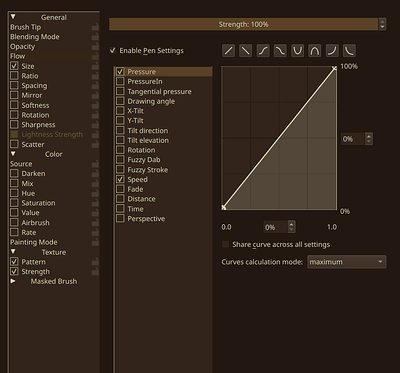This screenshot has height=373, width=400.
Task: Click the lock icon beside Sharpness
Action: pyautogui.click(x=95, y=125)
